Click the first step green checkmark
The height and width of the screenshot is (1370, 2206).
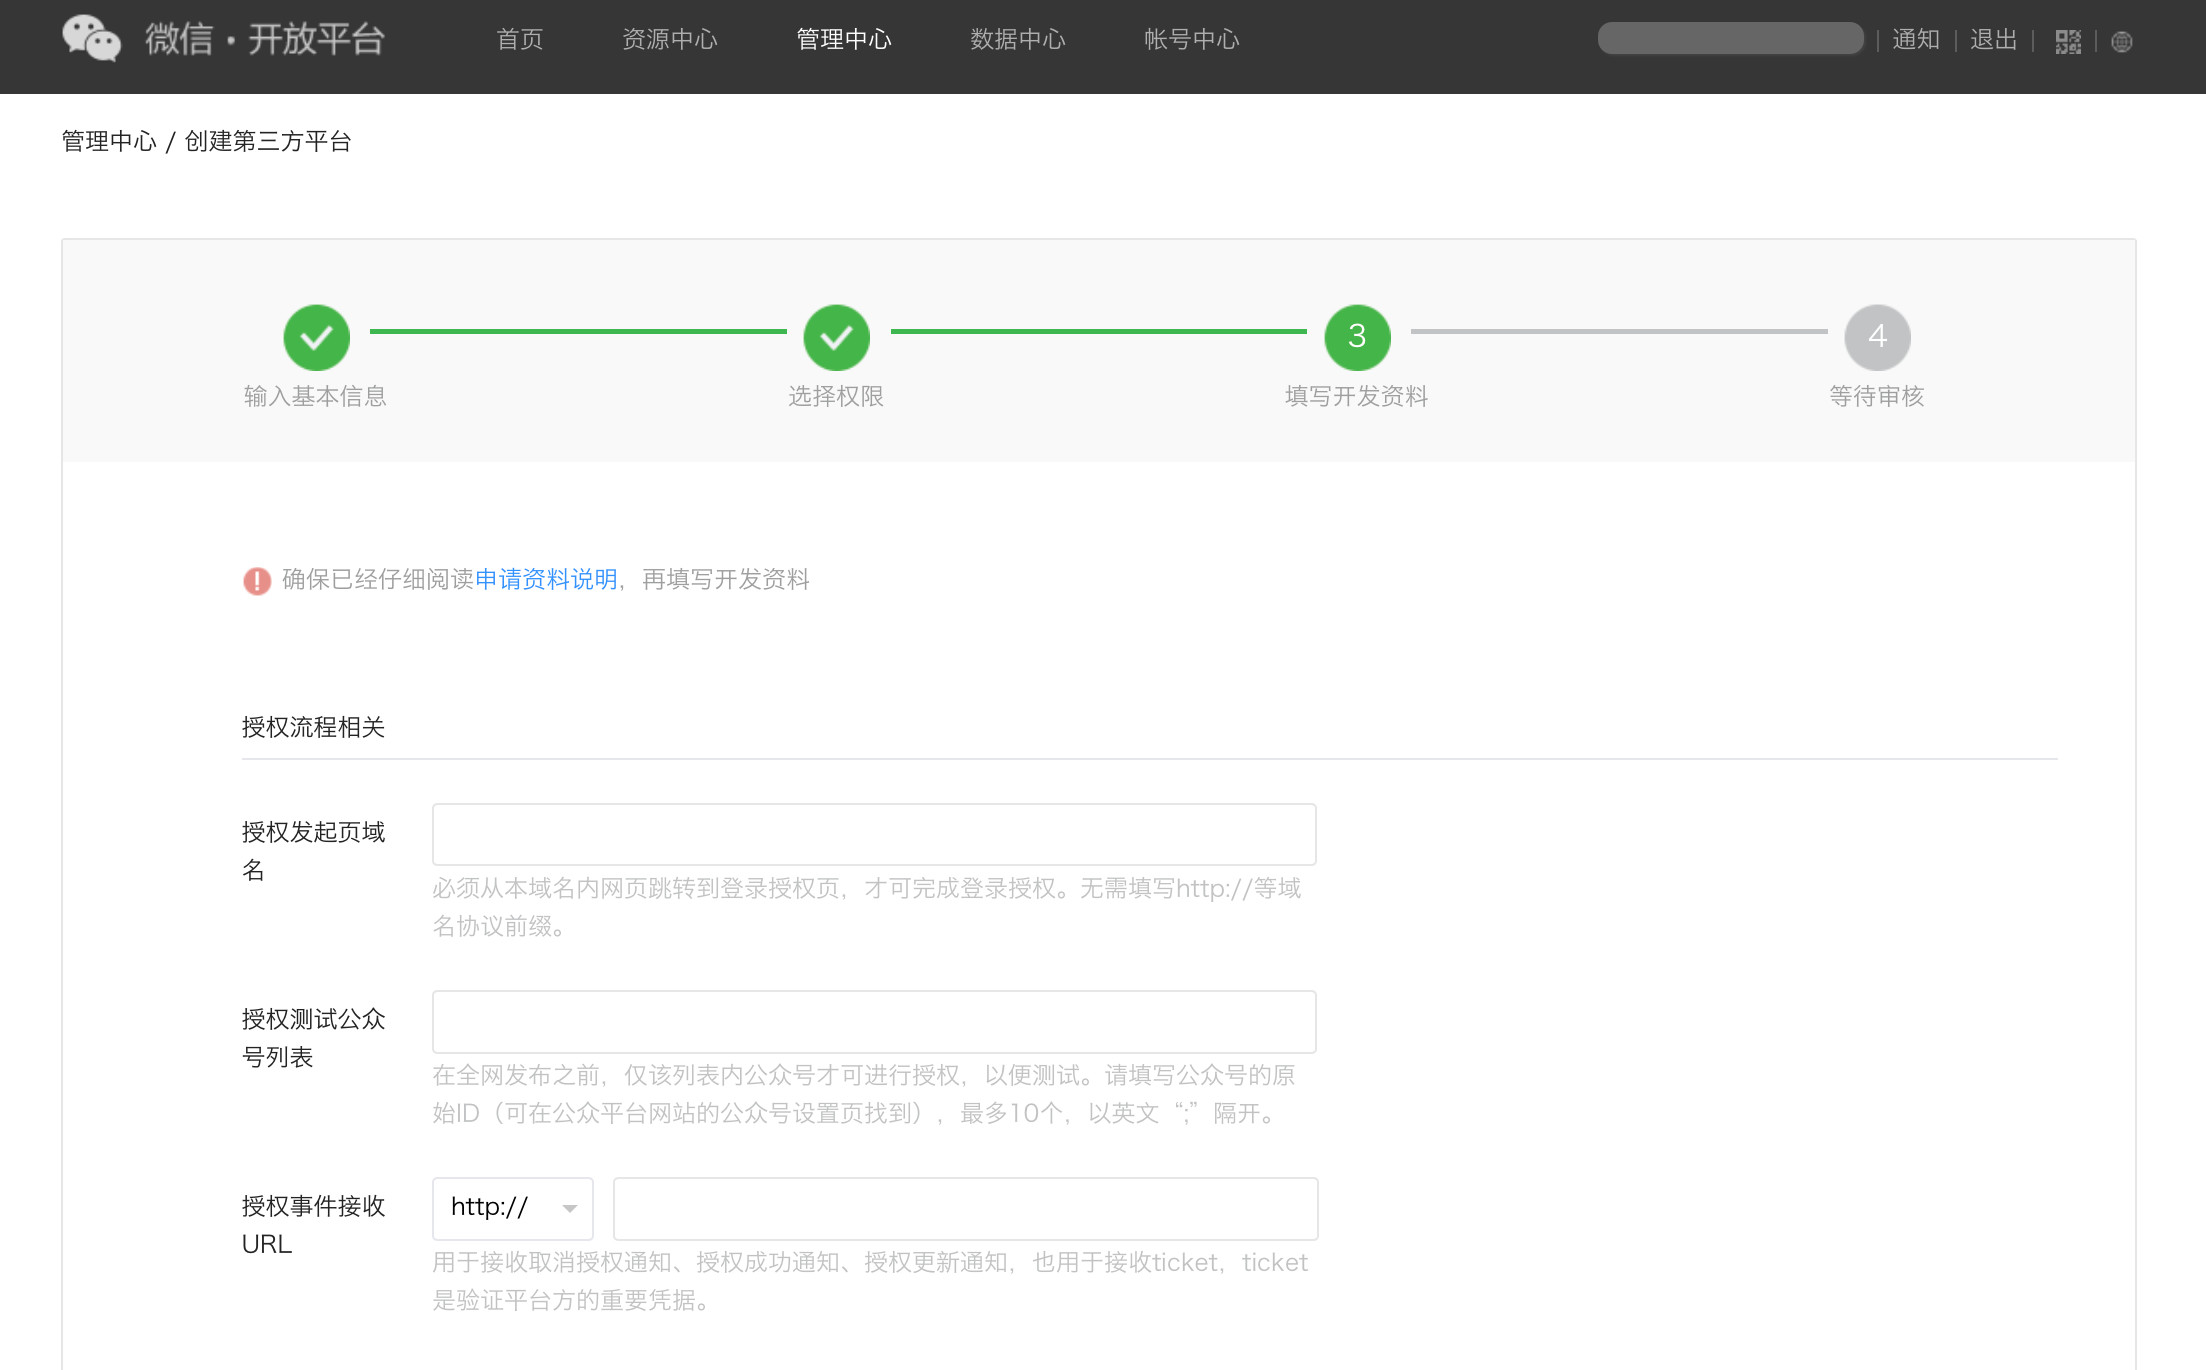pos(316,337)
